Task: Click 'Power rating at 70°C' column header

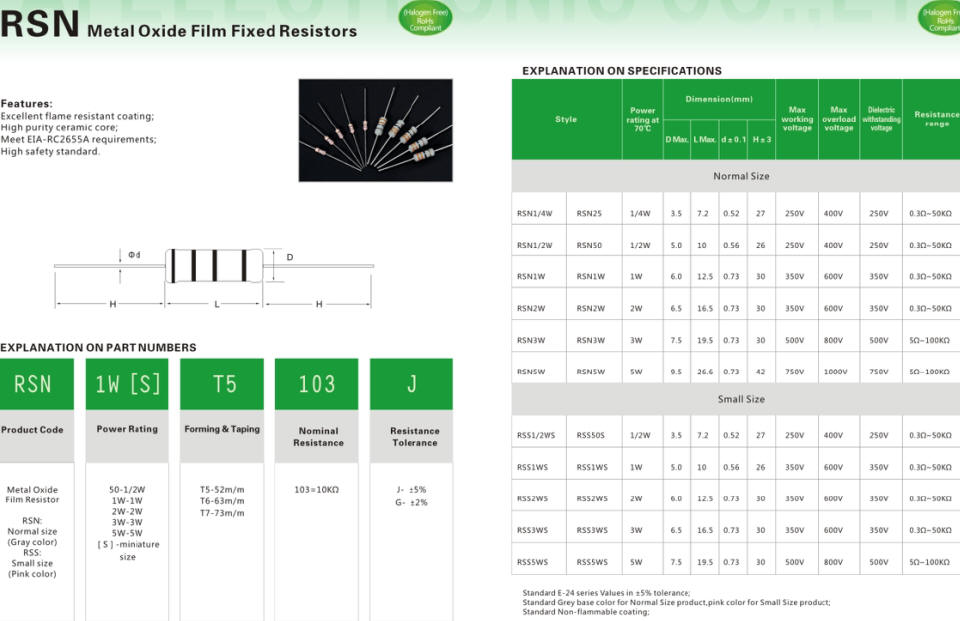Action: coord(642,119)
